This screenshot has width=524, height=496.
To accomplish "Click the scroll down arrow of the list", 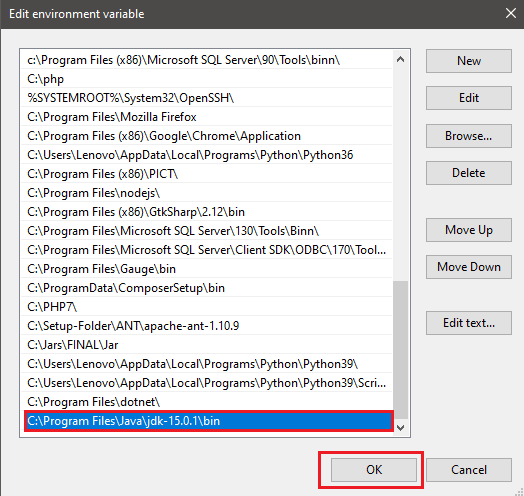I will point(400,427).
